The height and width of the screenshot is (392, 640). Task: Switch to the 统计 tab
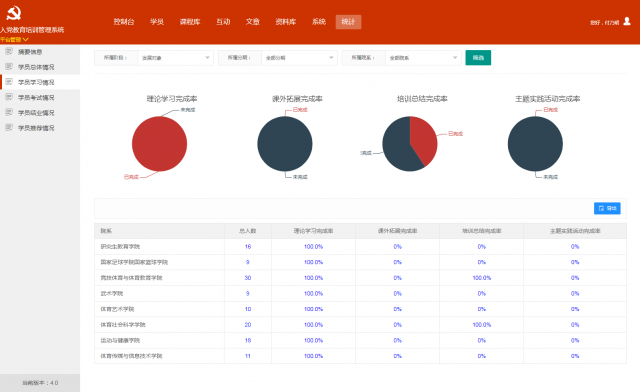(x=348, y=22)
